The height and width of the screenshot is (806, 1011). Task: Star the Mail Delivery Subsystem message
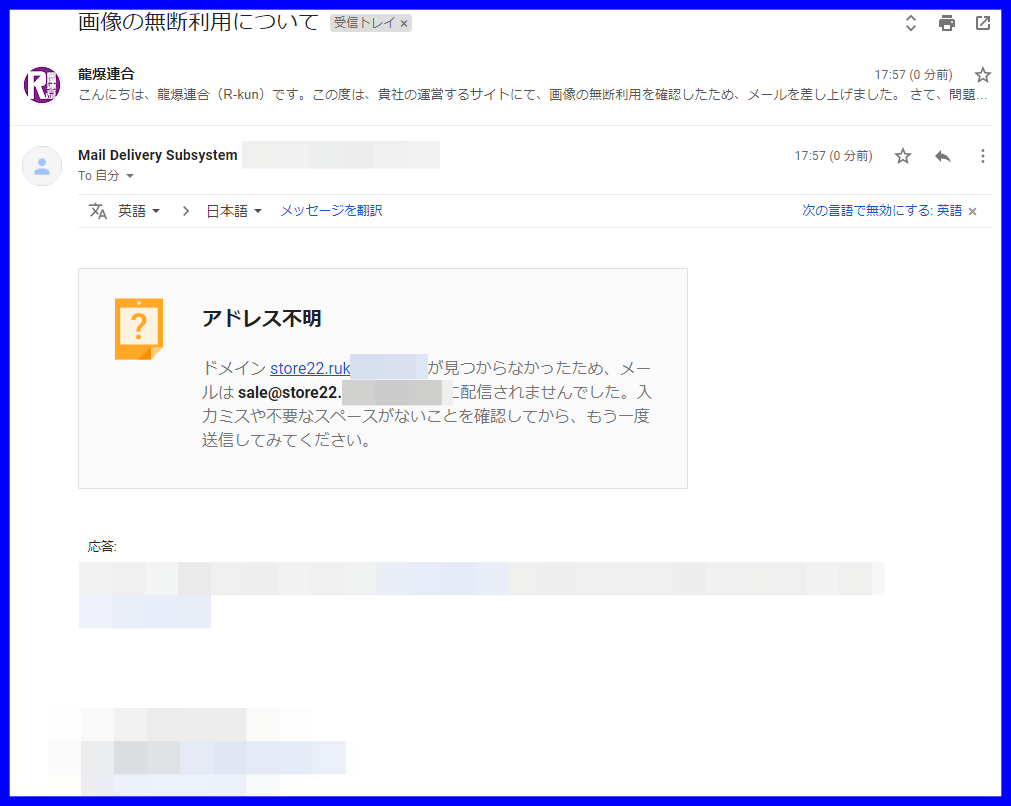(902, 156)
